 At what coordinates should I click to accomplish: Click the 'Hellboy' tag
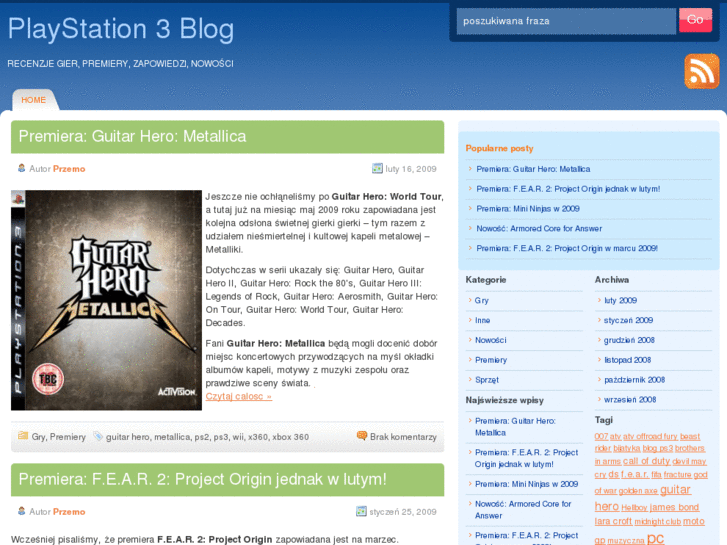point(634,508)
